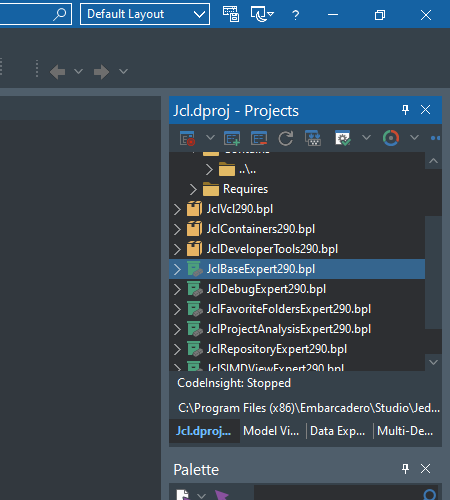The width and height of the screenshot is (450, 500).
Task: Click the colorful circle icon in Projects toolbar
Action: coord(391,138)
